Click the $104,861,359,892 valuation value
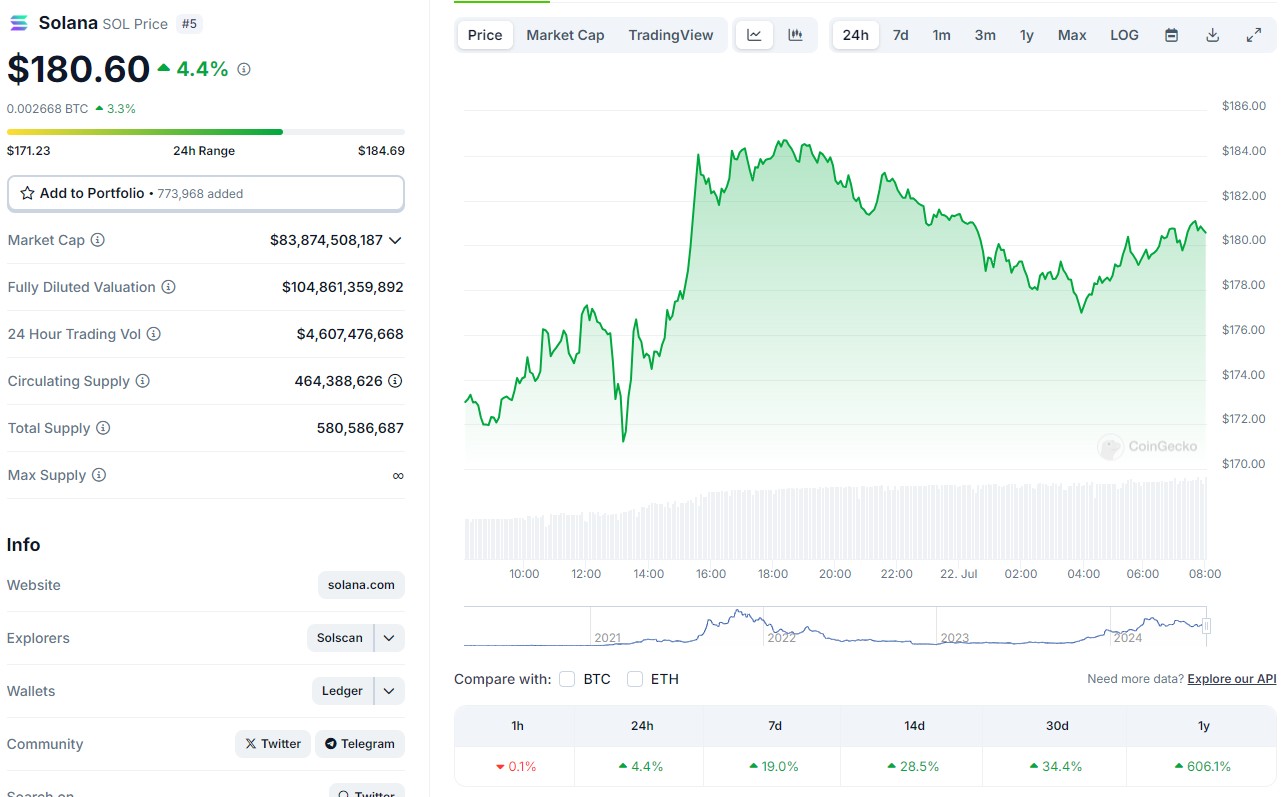 [343, 287]
